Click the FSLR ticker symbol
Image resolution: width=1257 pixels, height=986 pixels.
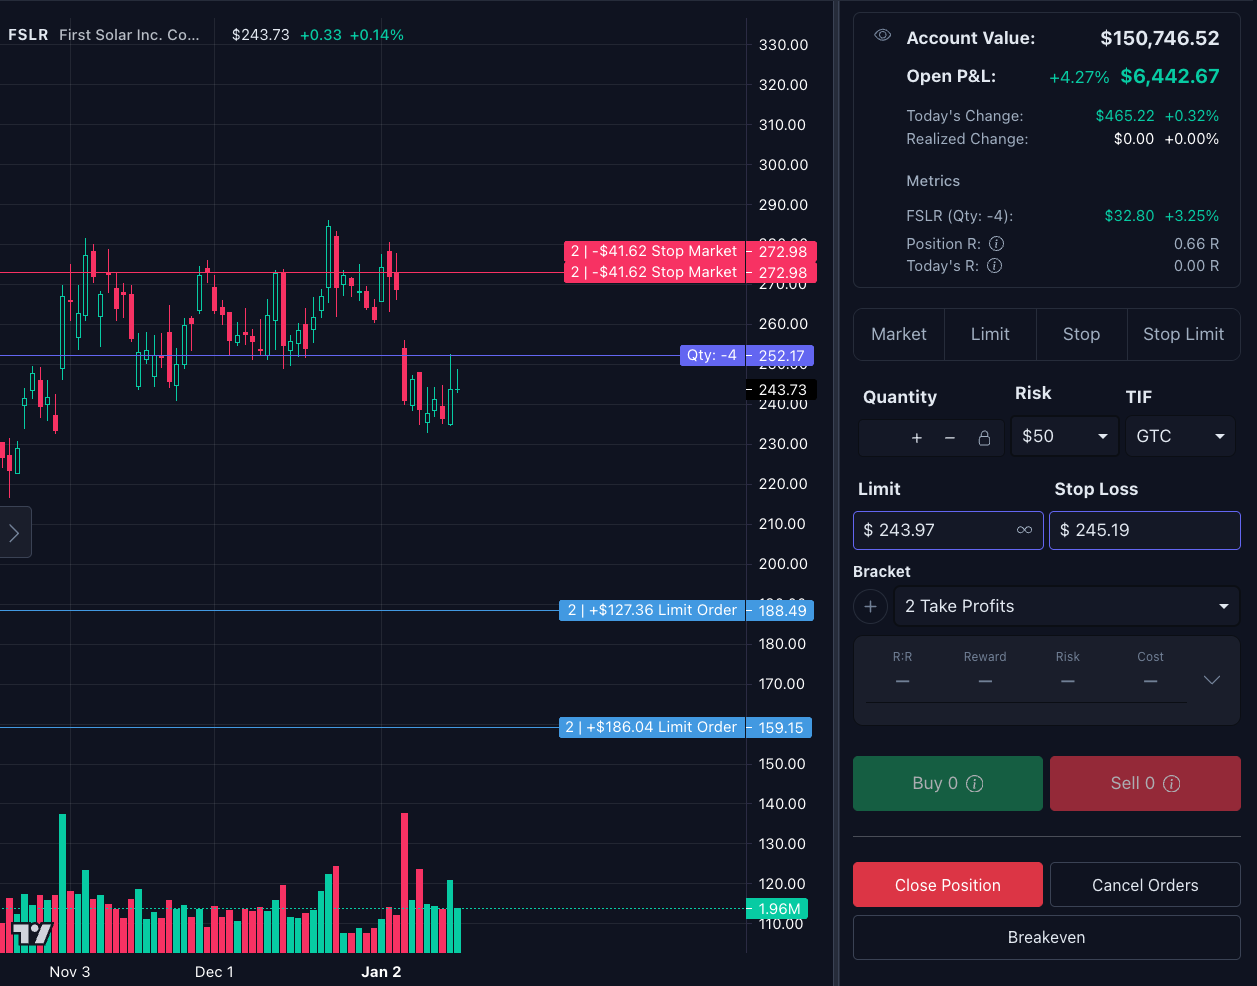(x=28, y=35)
